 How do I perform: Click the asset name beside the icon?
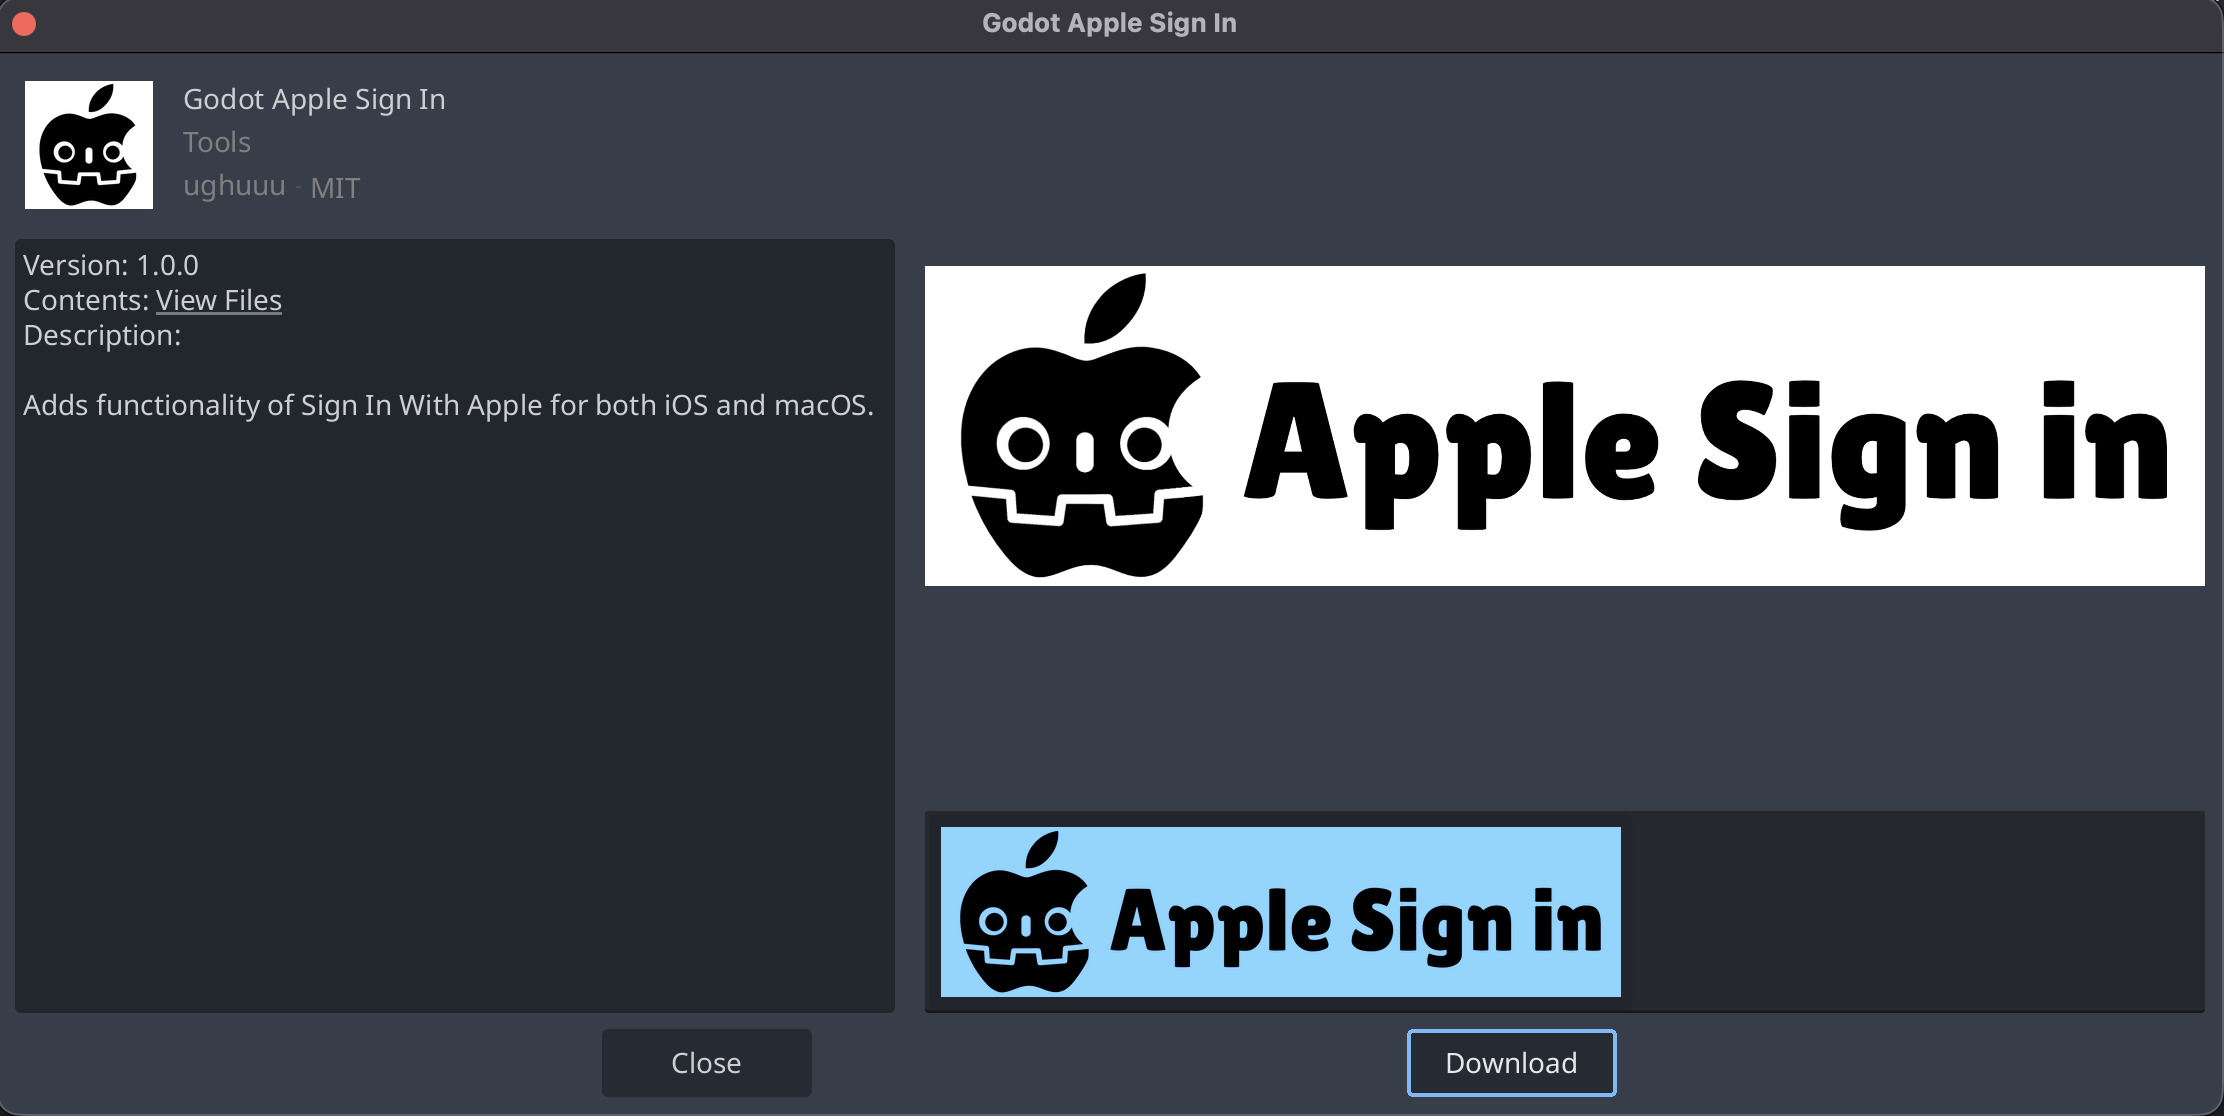point(314,99)
